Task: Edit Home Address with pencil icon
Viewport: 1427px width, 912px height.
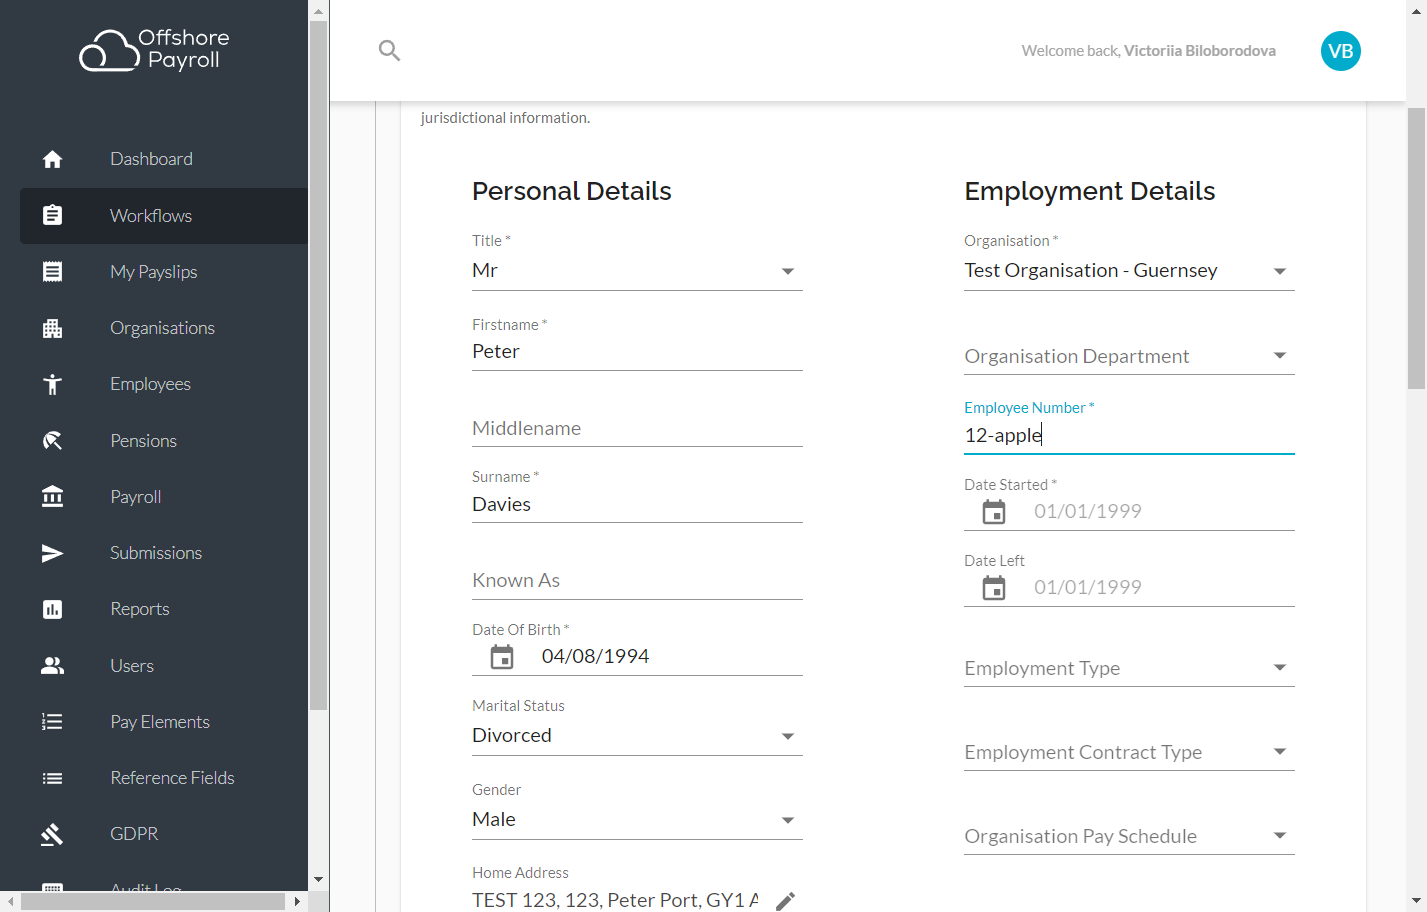Action: (x=786, y=901)
